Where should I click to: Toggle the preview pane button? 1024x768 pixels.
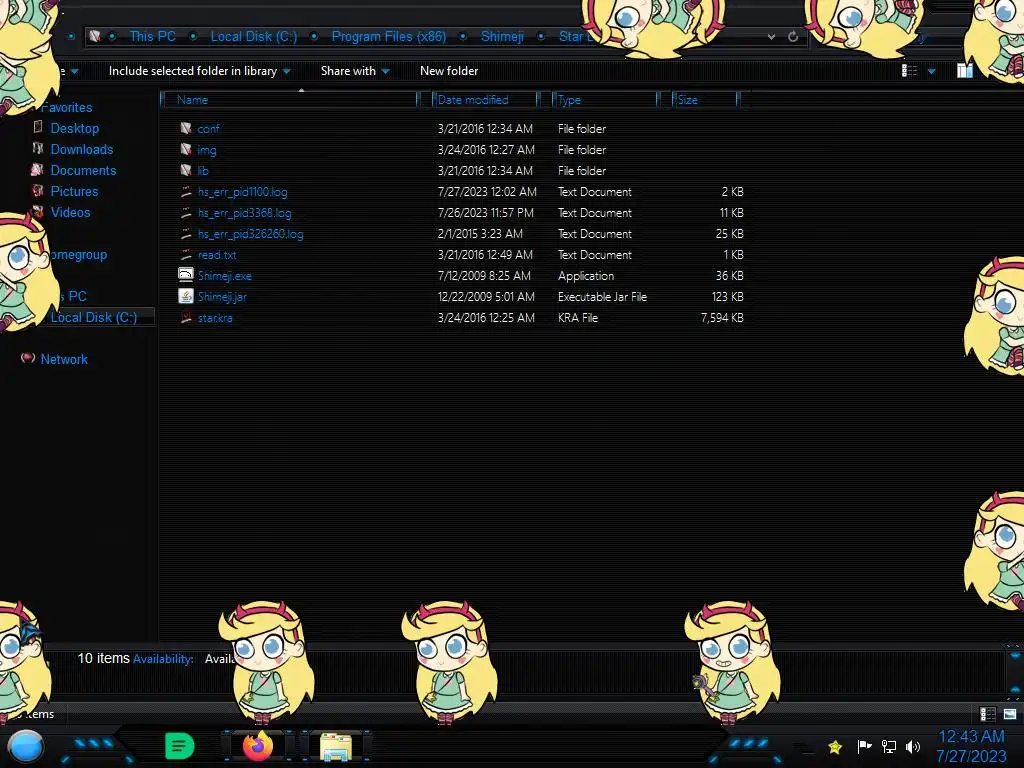pyautogui.click(x=965, y=71)
